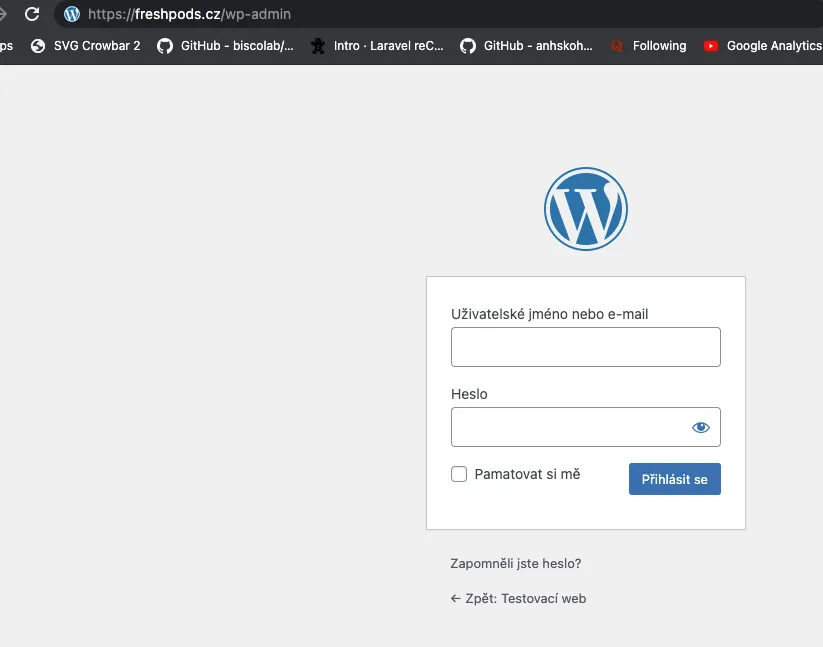Click the GitHub icon of anhskoh bookmark

468,46
